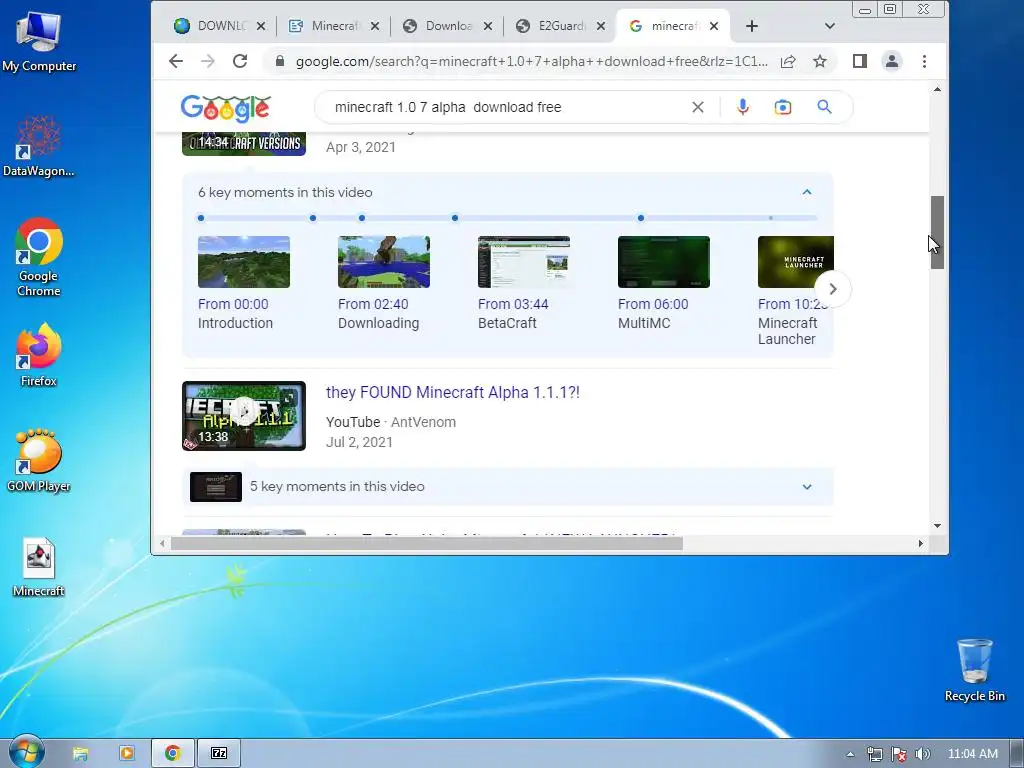Click the first timeline dot for Introduction

201,218
